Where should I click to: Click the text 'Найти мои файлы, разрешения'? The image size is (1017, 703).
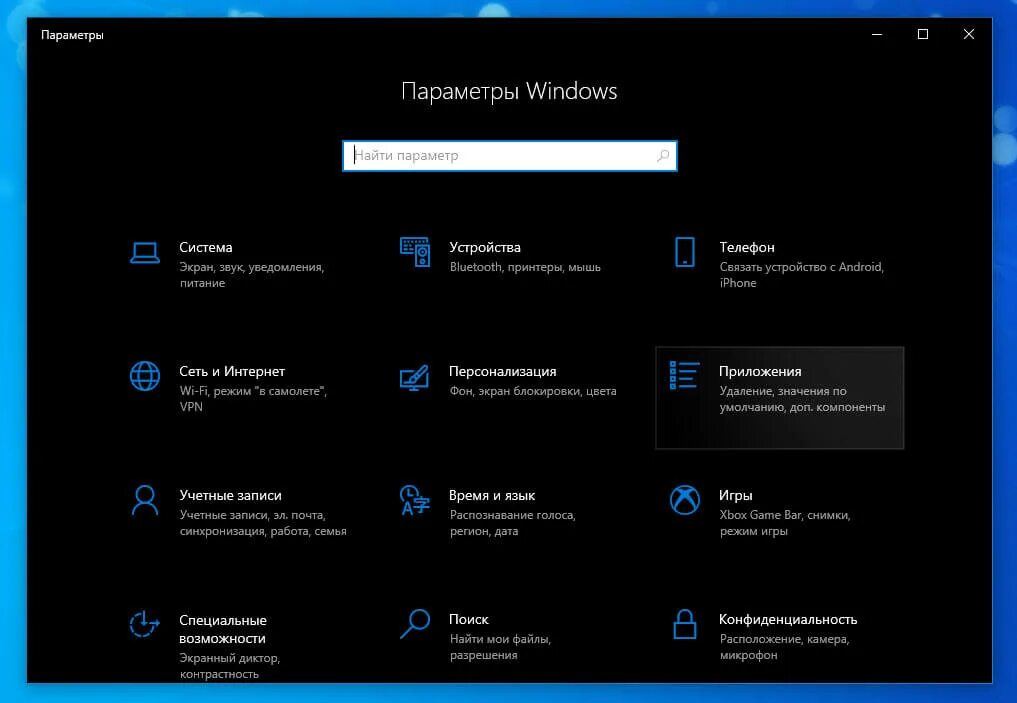[500, 647]
